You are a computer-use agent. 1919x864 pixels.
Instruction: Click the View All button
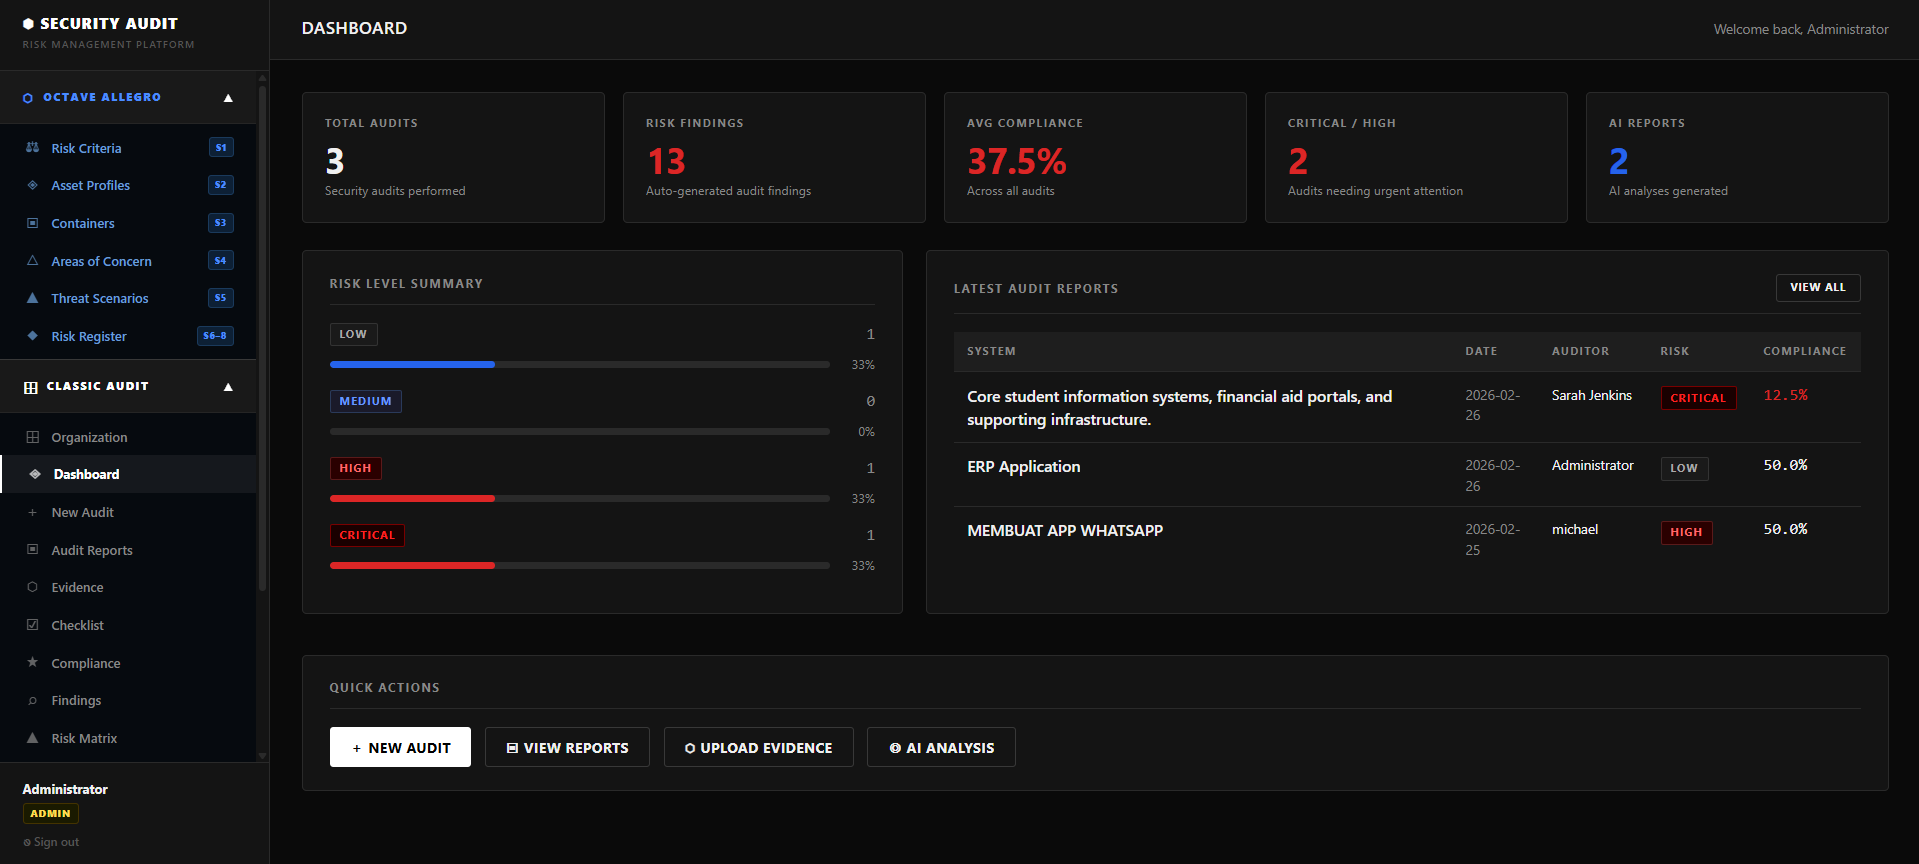[1818, 288]
